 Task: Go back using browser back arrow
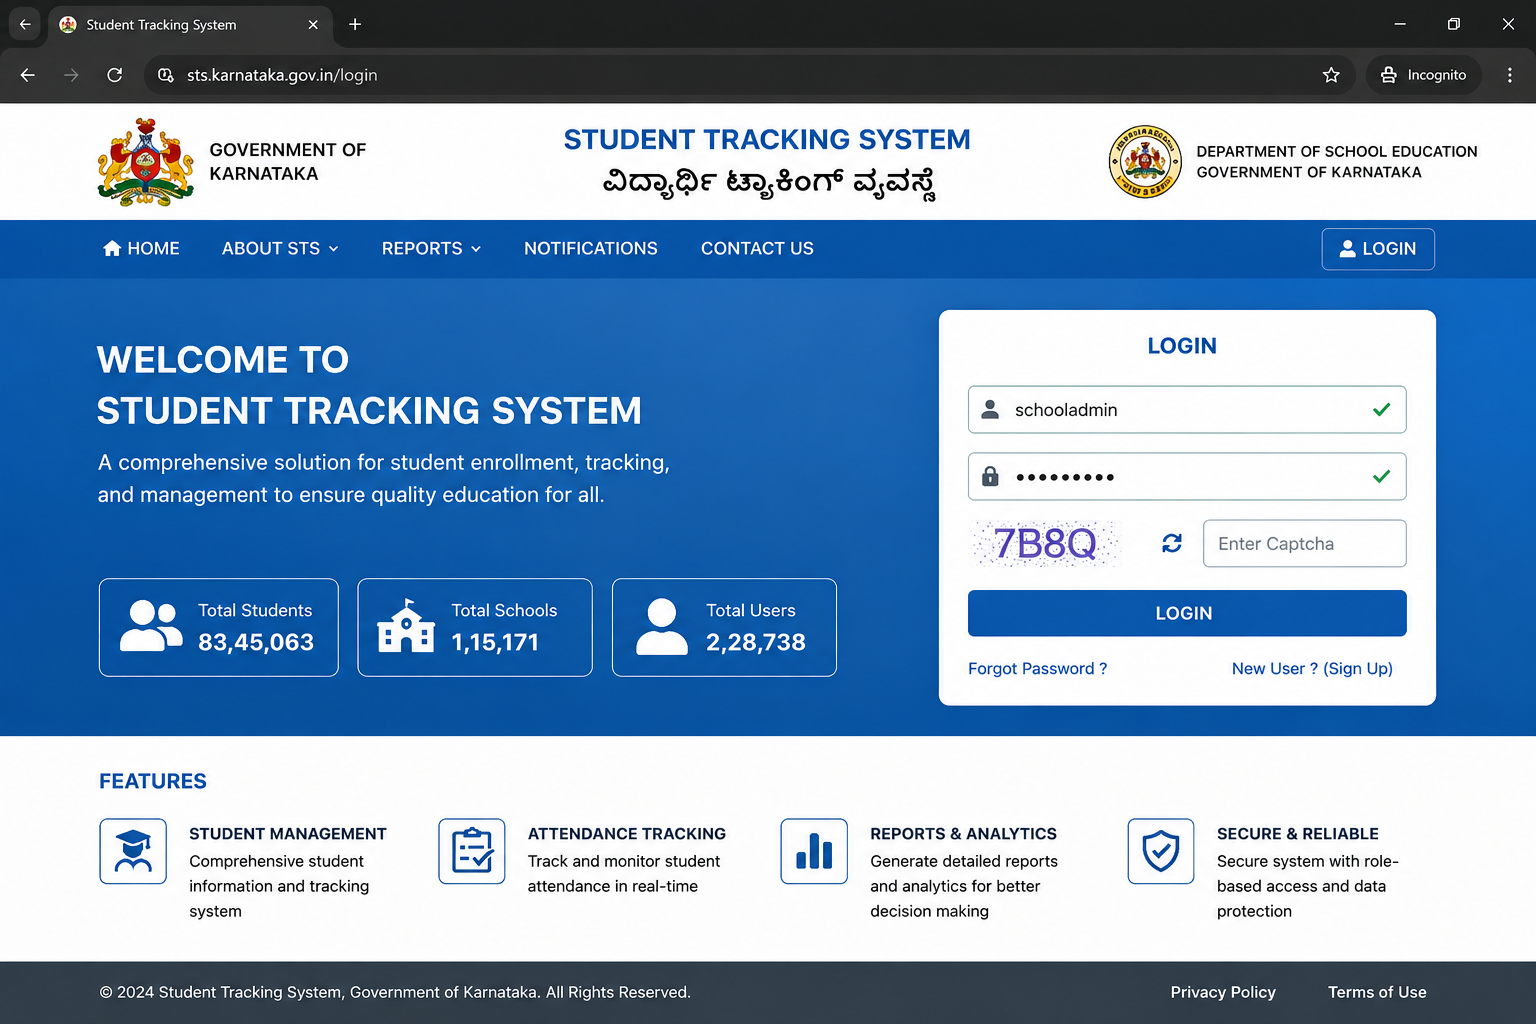28,75
